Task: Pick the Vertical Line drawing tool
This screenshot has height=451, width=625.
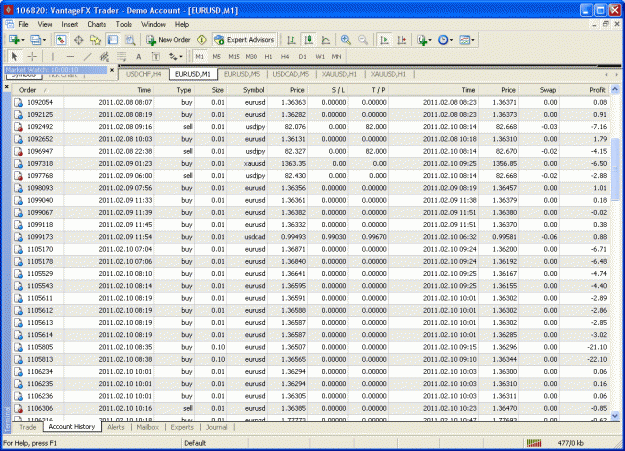Action: click(53, 57)
